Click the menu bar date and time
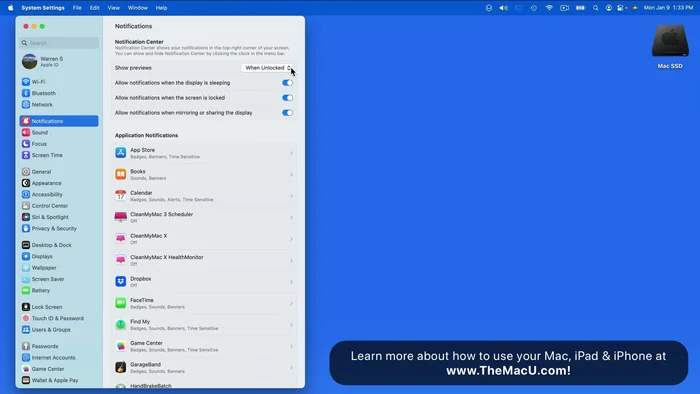This screenshot has width=700, height=394. pyautogui.click(x=668, y=8)
